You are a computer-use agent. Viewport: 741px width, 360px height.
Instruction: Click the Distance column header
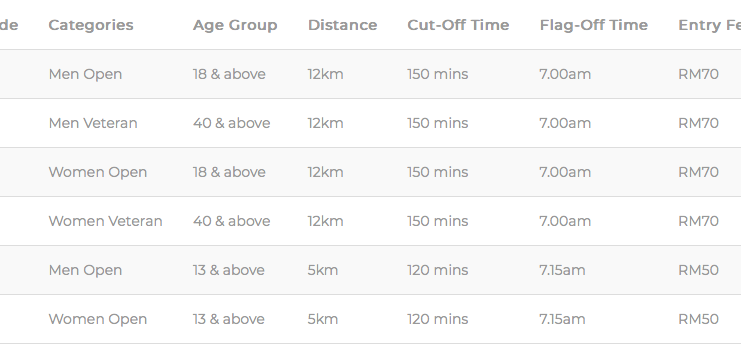[x=343, y=25]
